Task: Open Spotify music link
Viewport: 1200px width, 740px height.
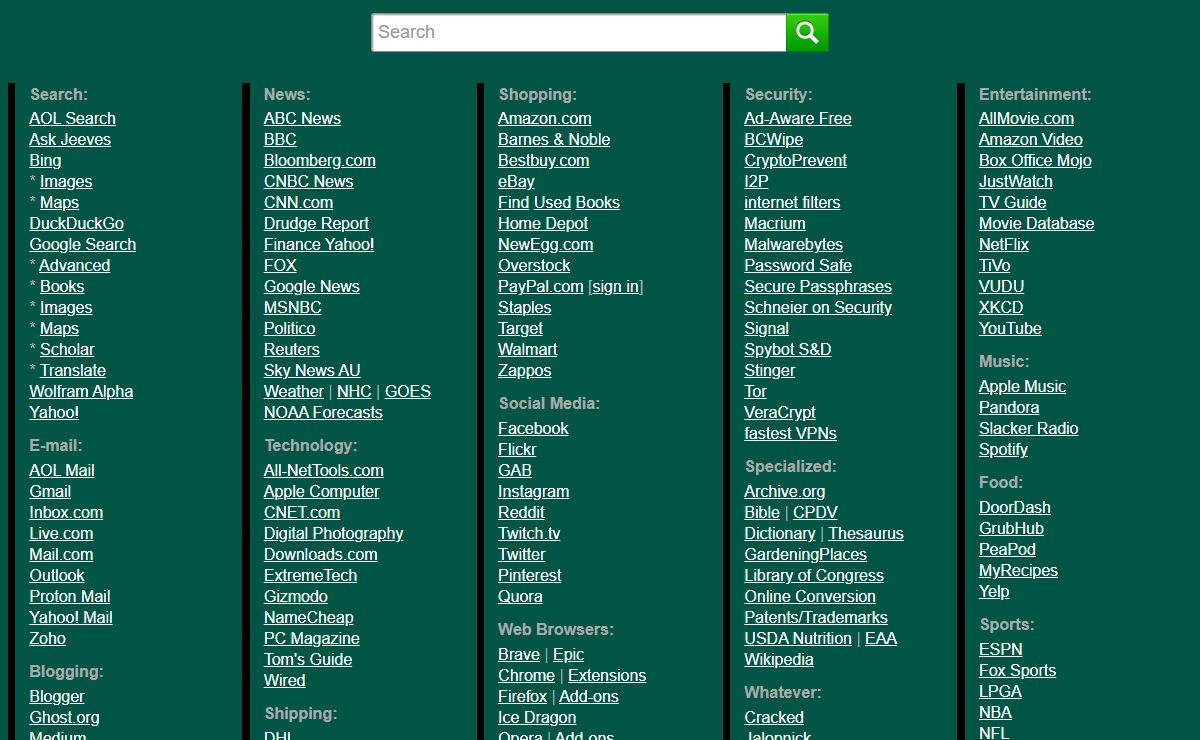Action: coord(1003,449)
